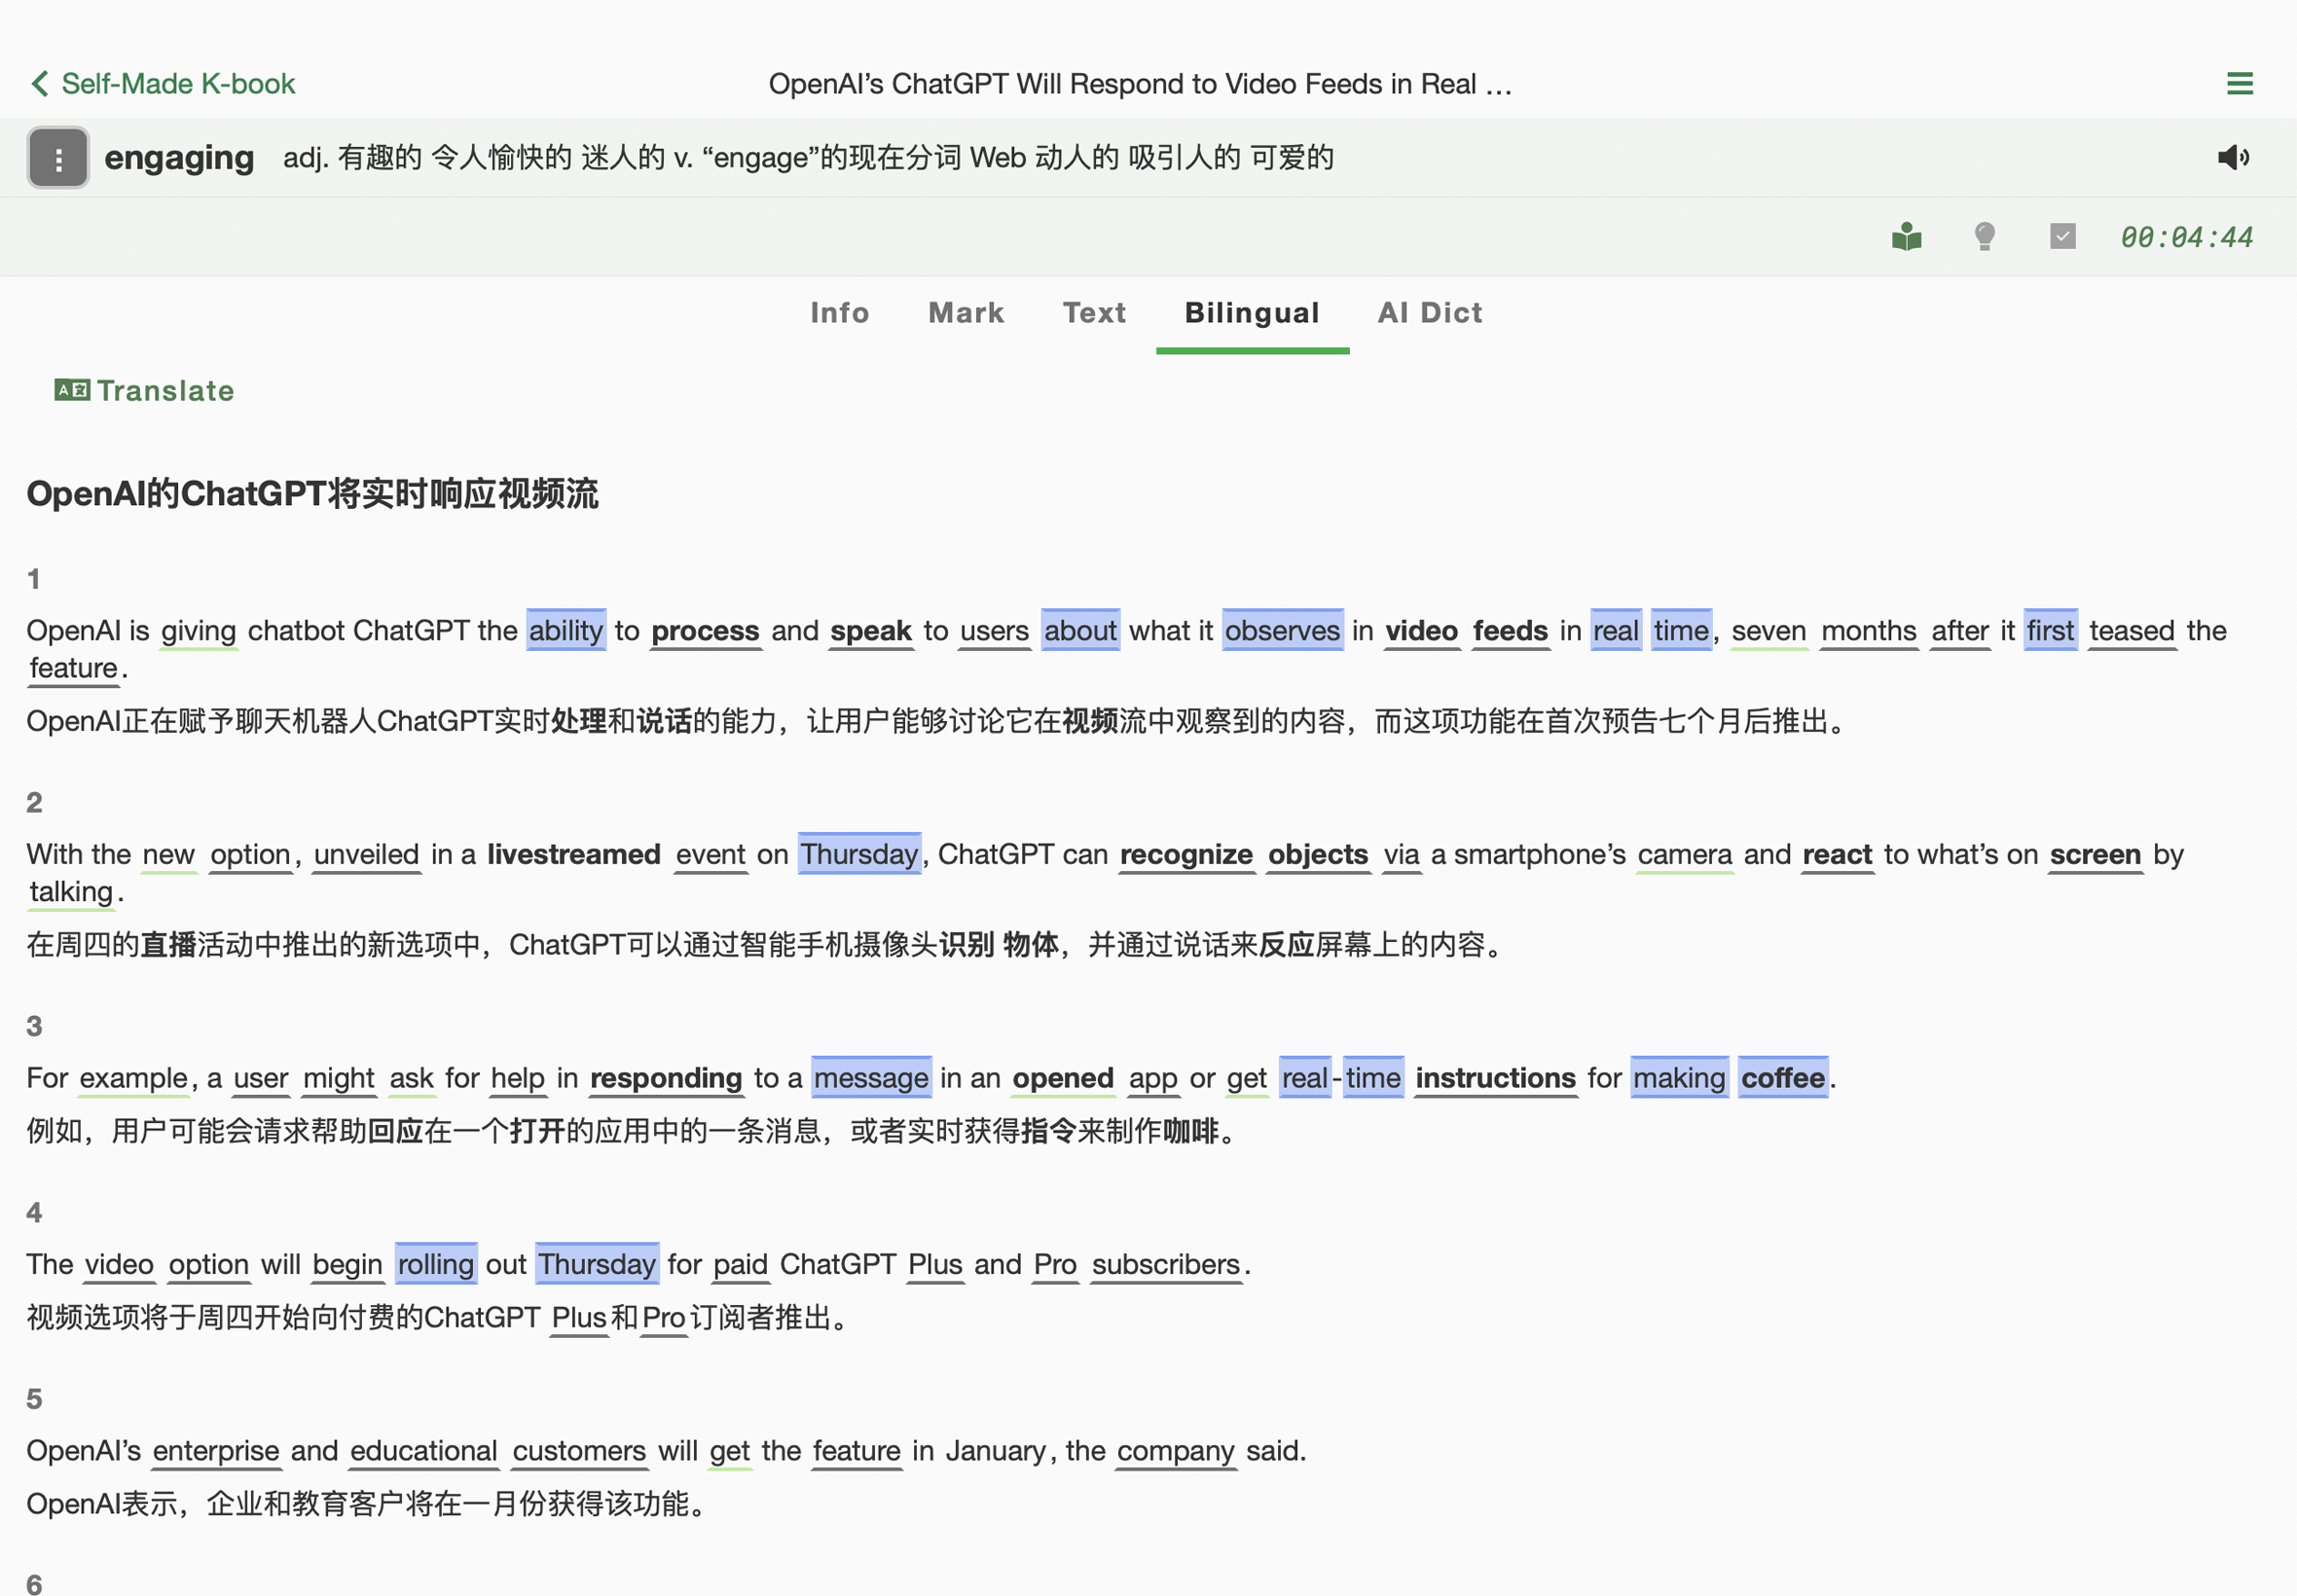Click the word "months" in paragraph 1
Image resolution: width=2297 pixels, height=1596 pixels.
[x=1869, y=631]
